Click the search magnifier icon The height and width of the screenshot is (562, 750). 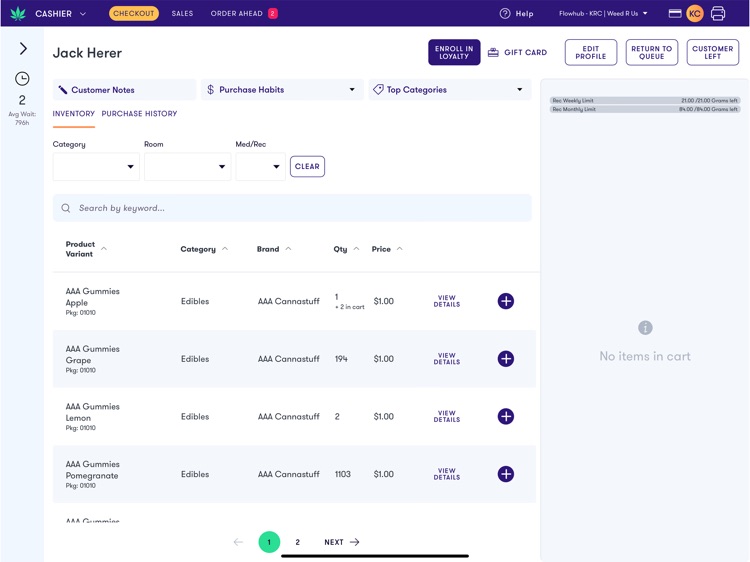[x=66, y=208]
